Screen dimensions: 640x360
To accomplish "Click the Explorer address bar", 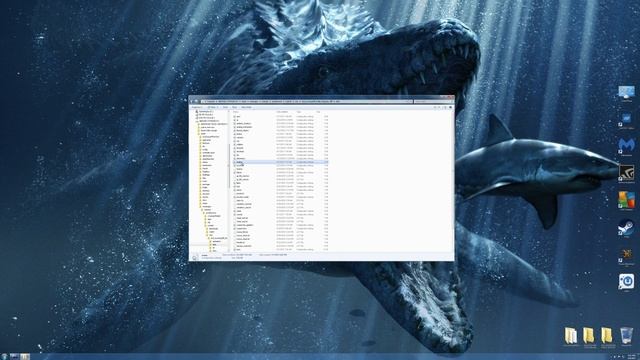I will coord(306,101).
